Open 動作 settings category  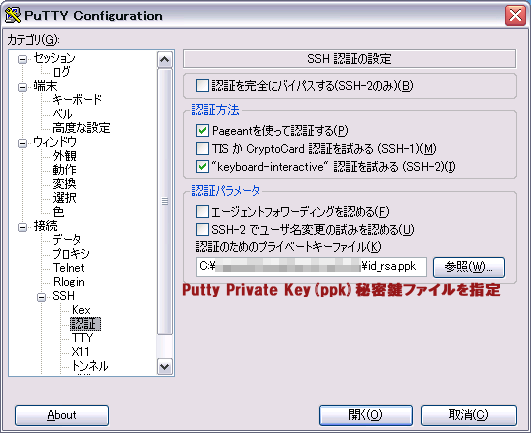(x=64, y=170)
